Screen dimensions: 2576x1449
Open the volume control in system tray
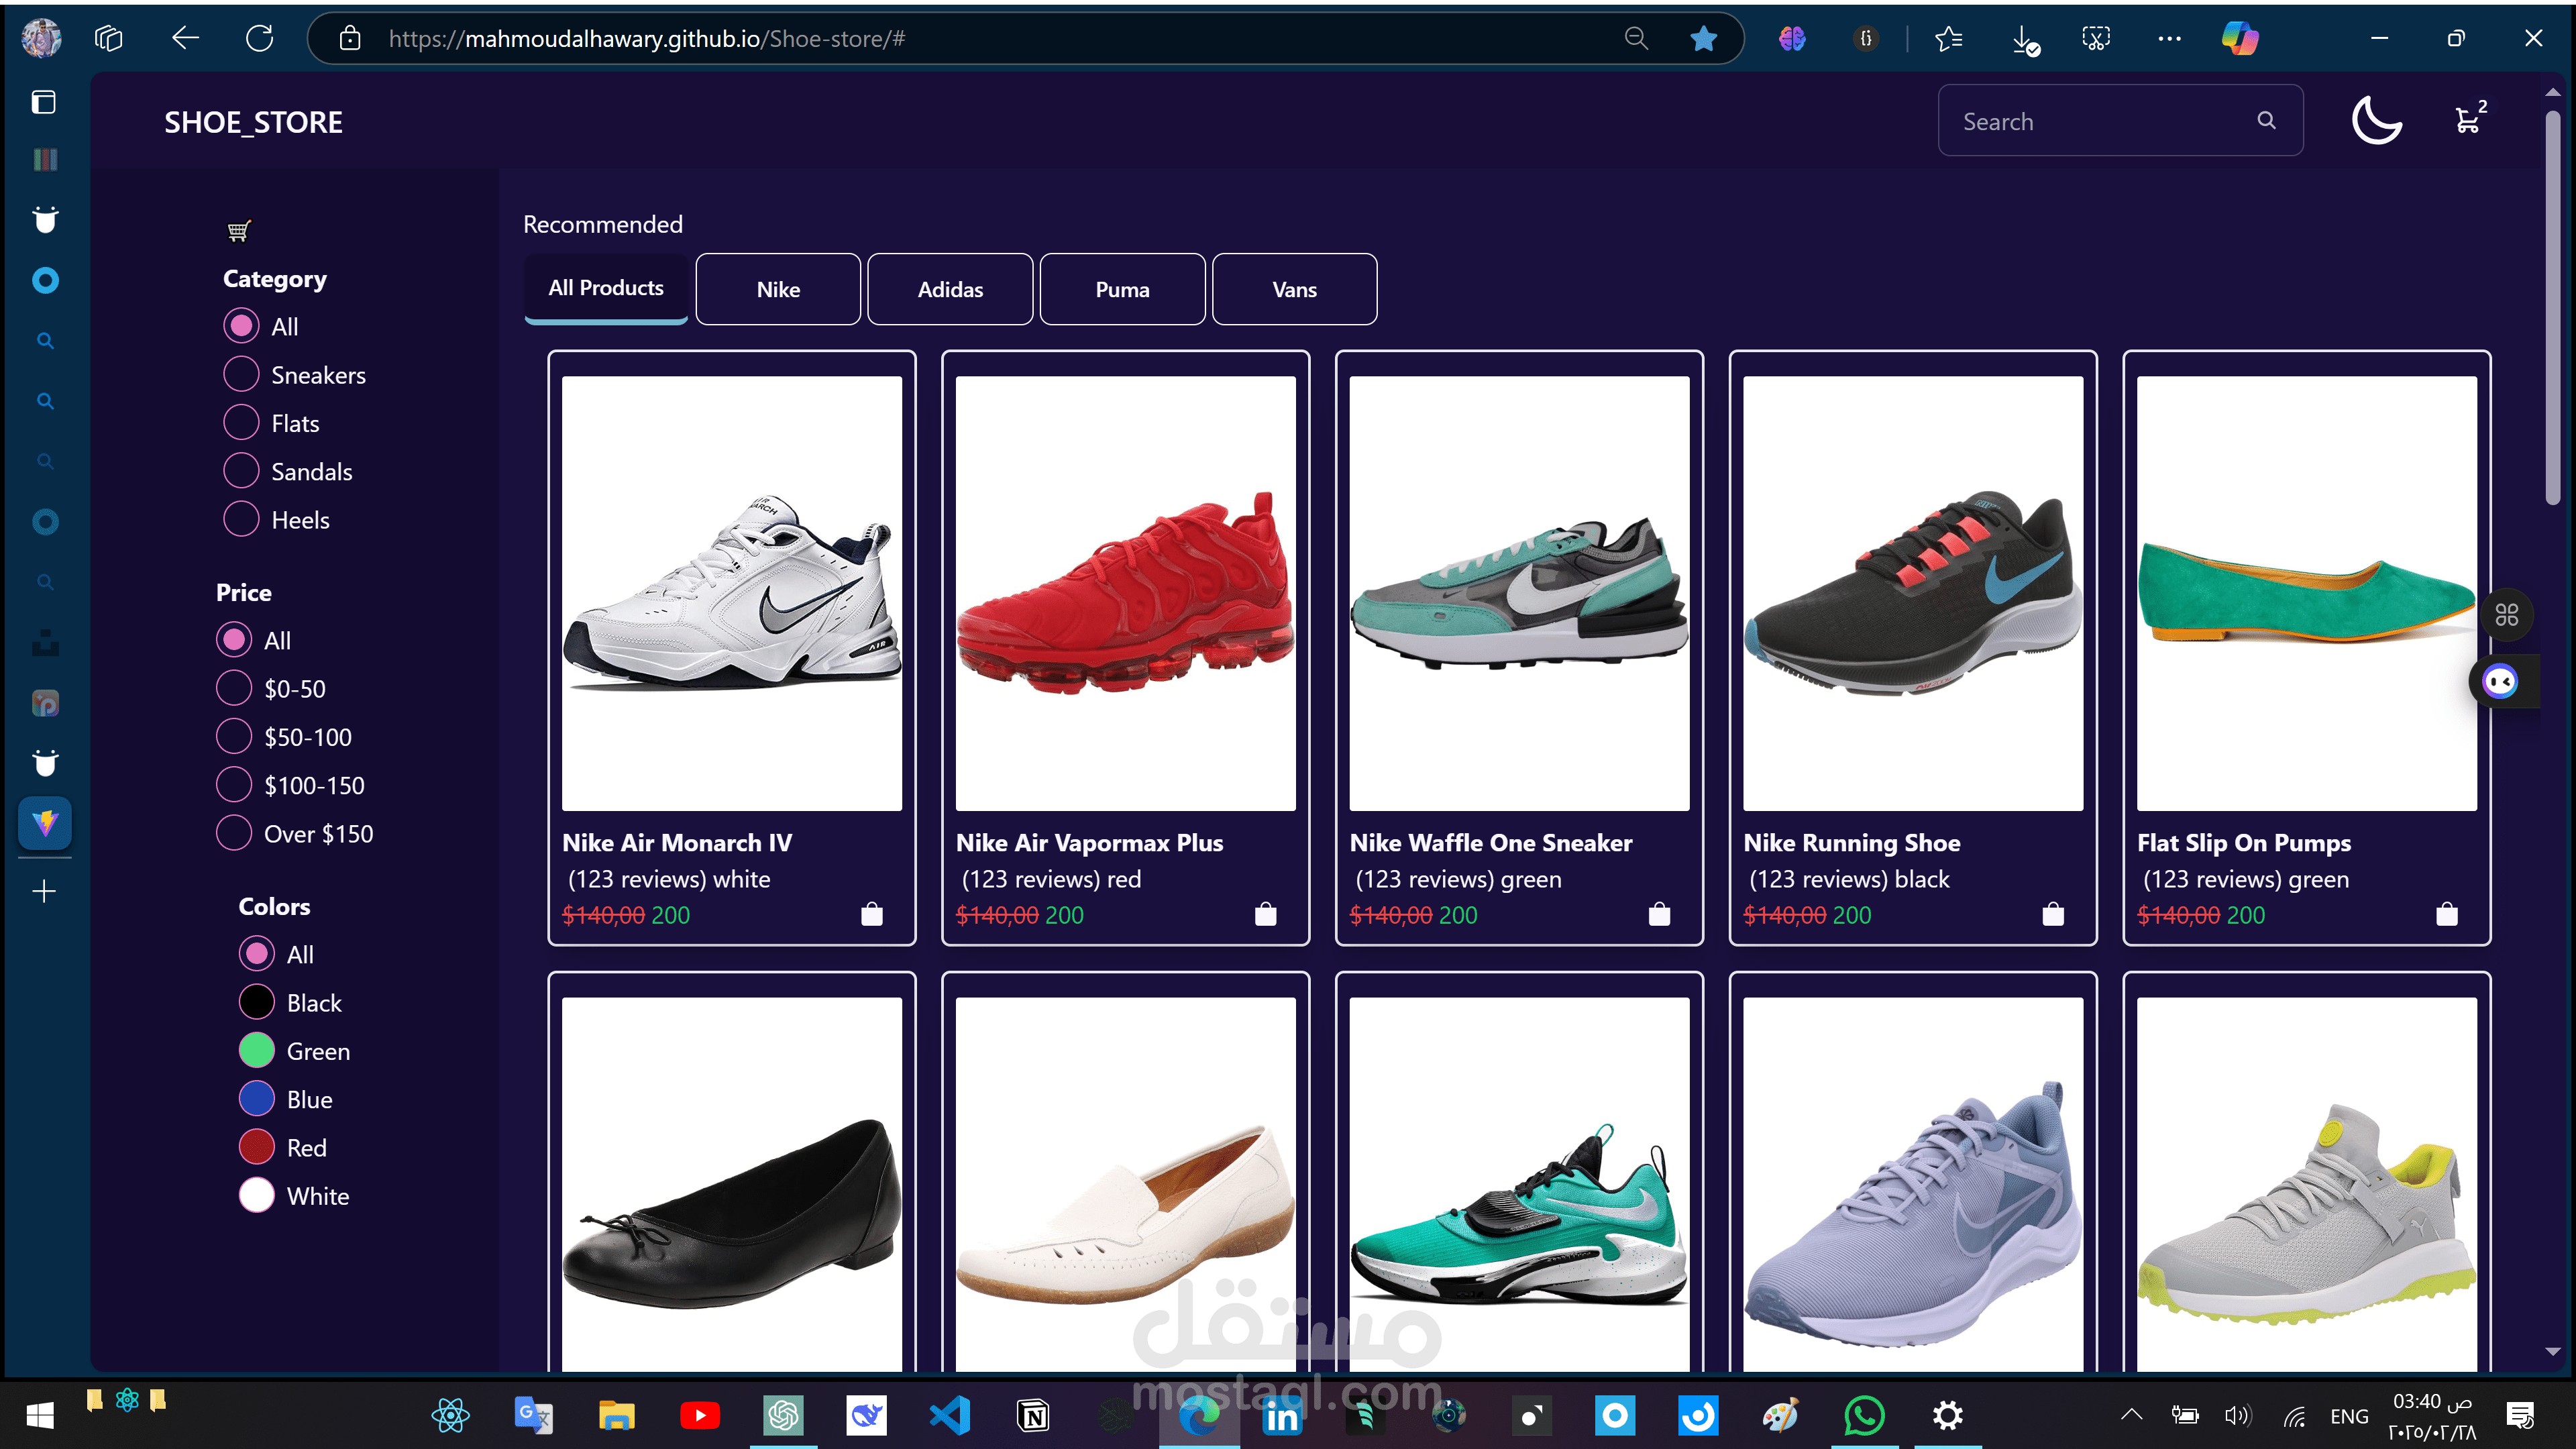[2238, 1415]
